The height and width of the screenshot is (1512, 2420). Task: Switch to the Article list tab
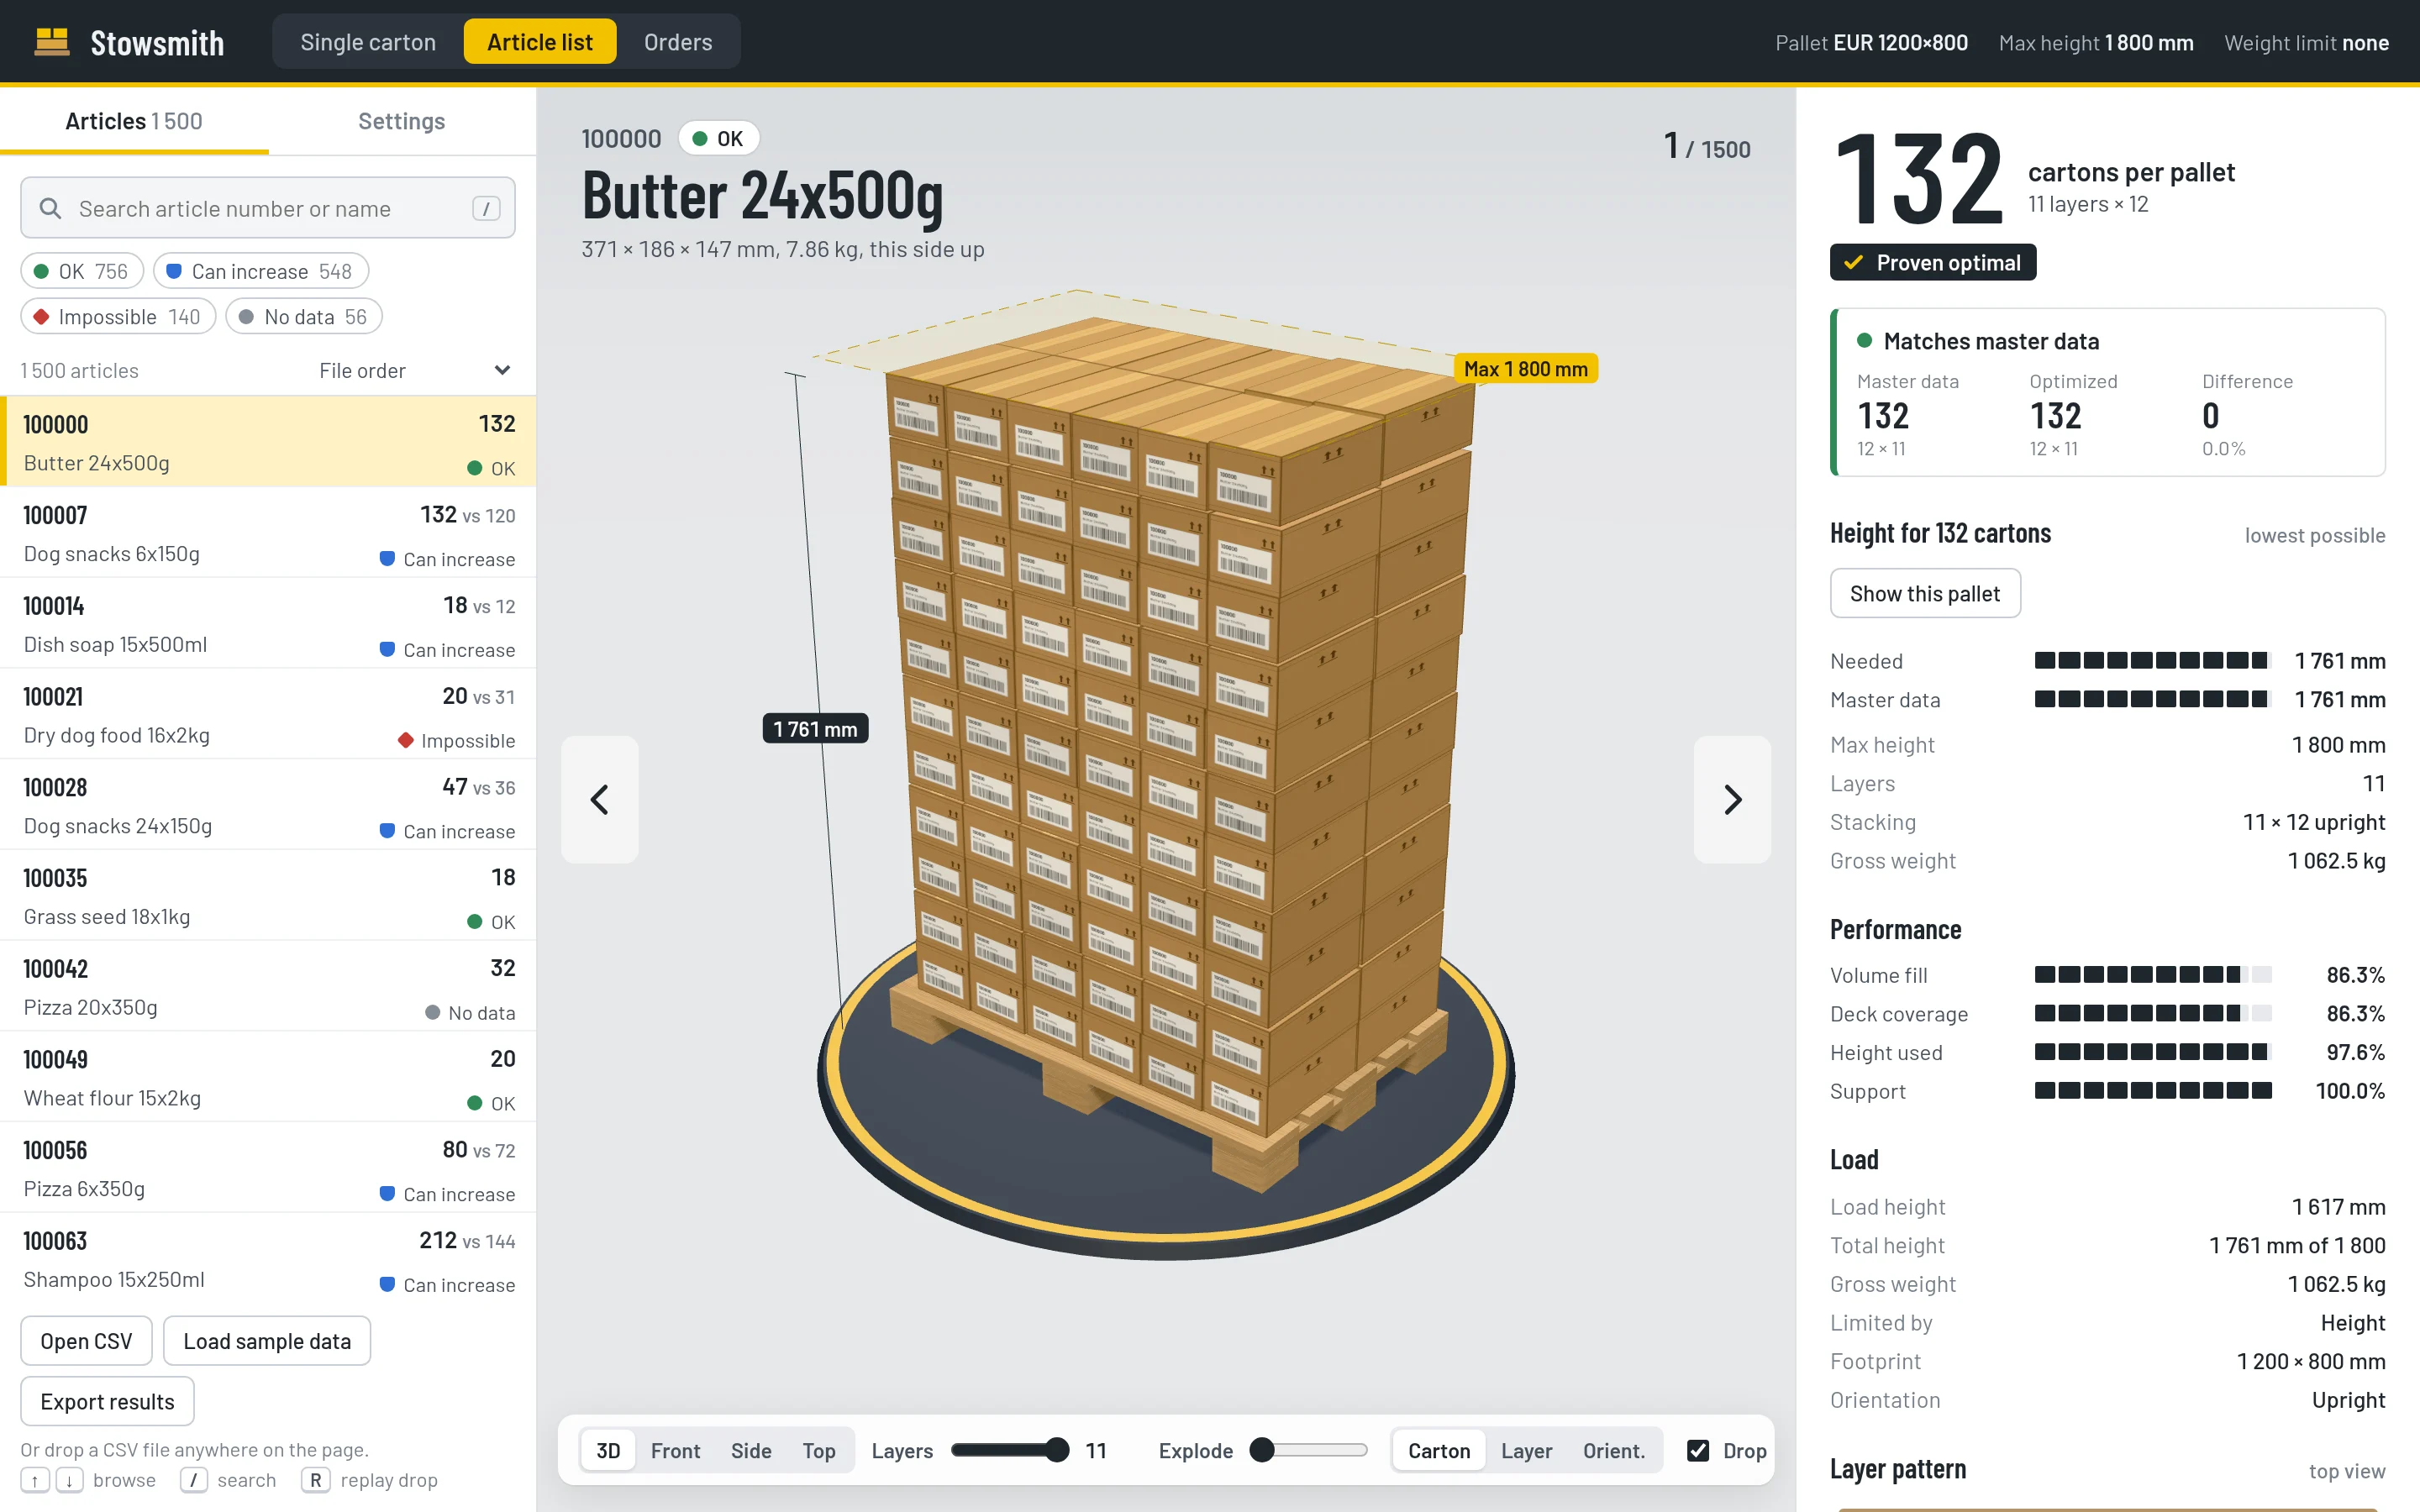pos(540,42)
